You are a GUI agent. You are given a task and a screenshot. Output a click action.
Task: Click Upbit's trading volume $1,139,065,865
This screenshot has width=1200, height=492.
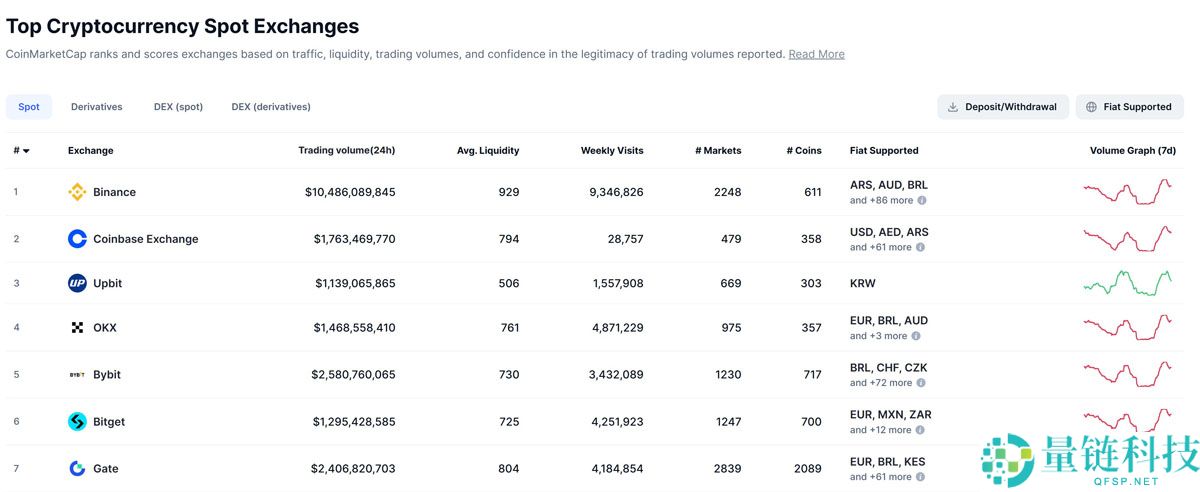[355, 283]
